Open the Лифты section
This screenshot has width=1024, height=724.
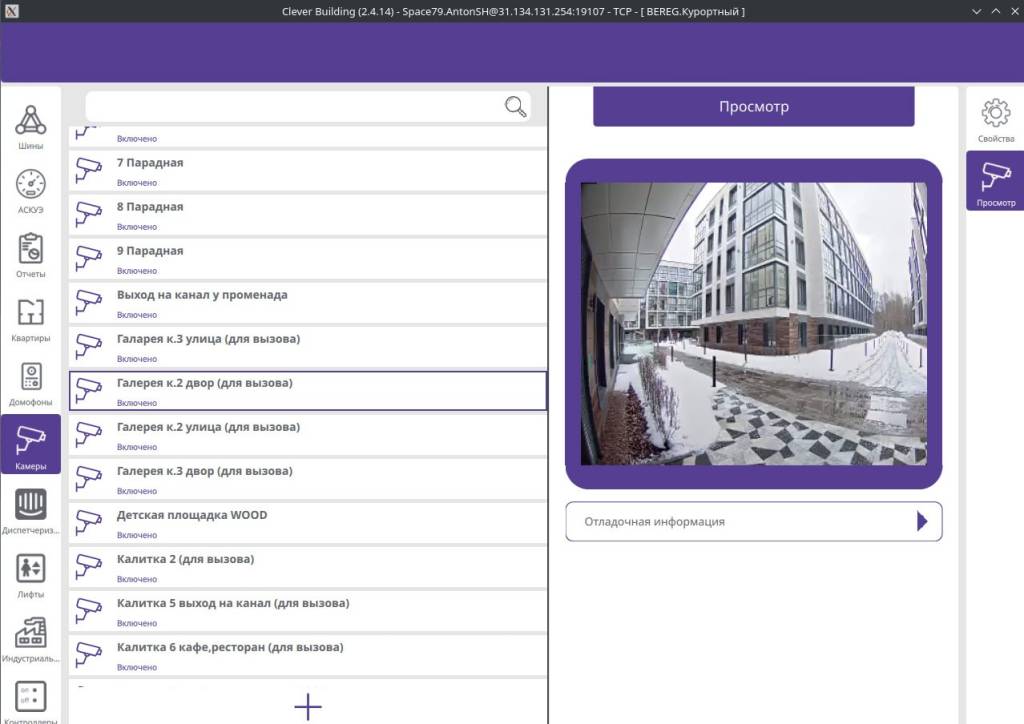(31, 575)
